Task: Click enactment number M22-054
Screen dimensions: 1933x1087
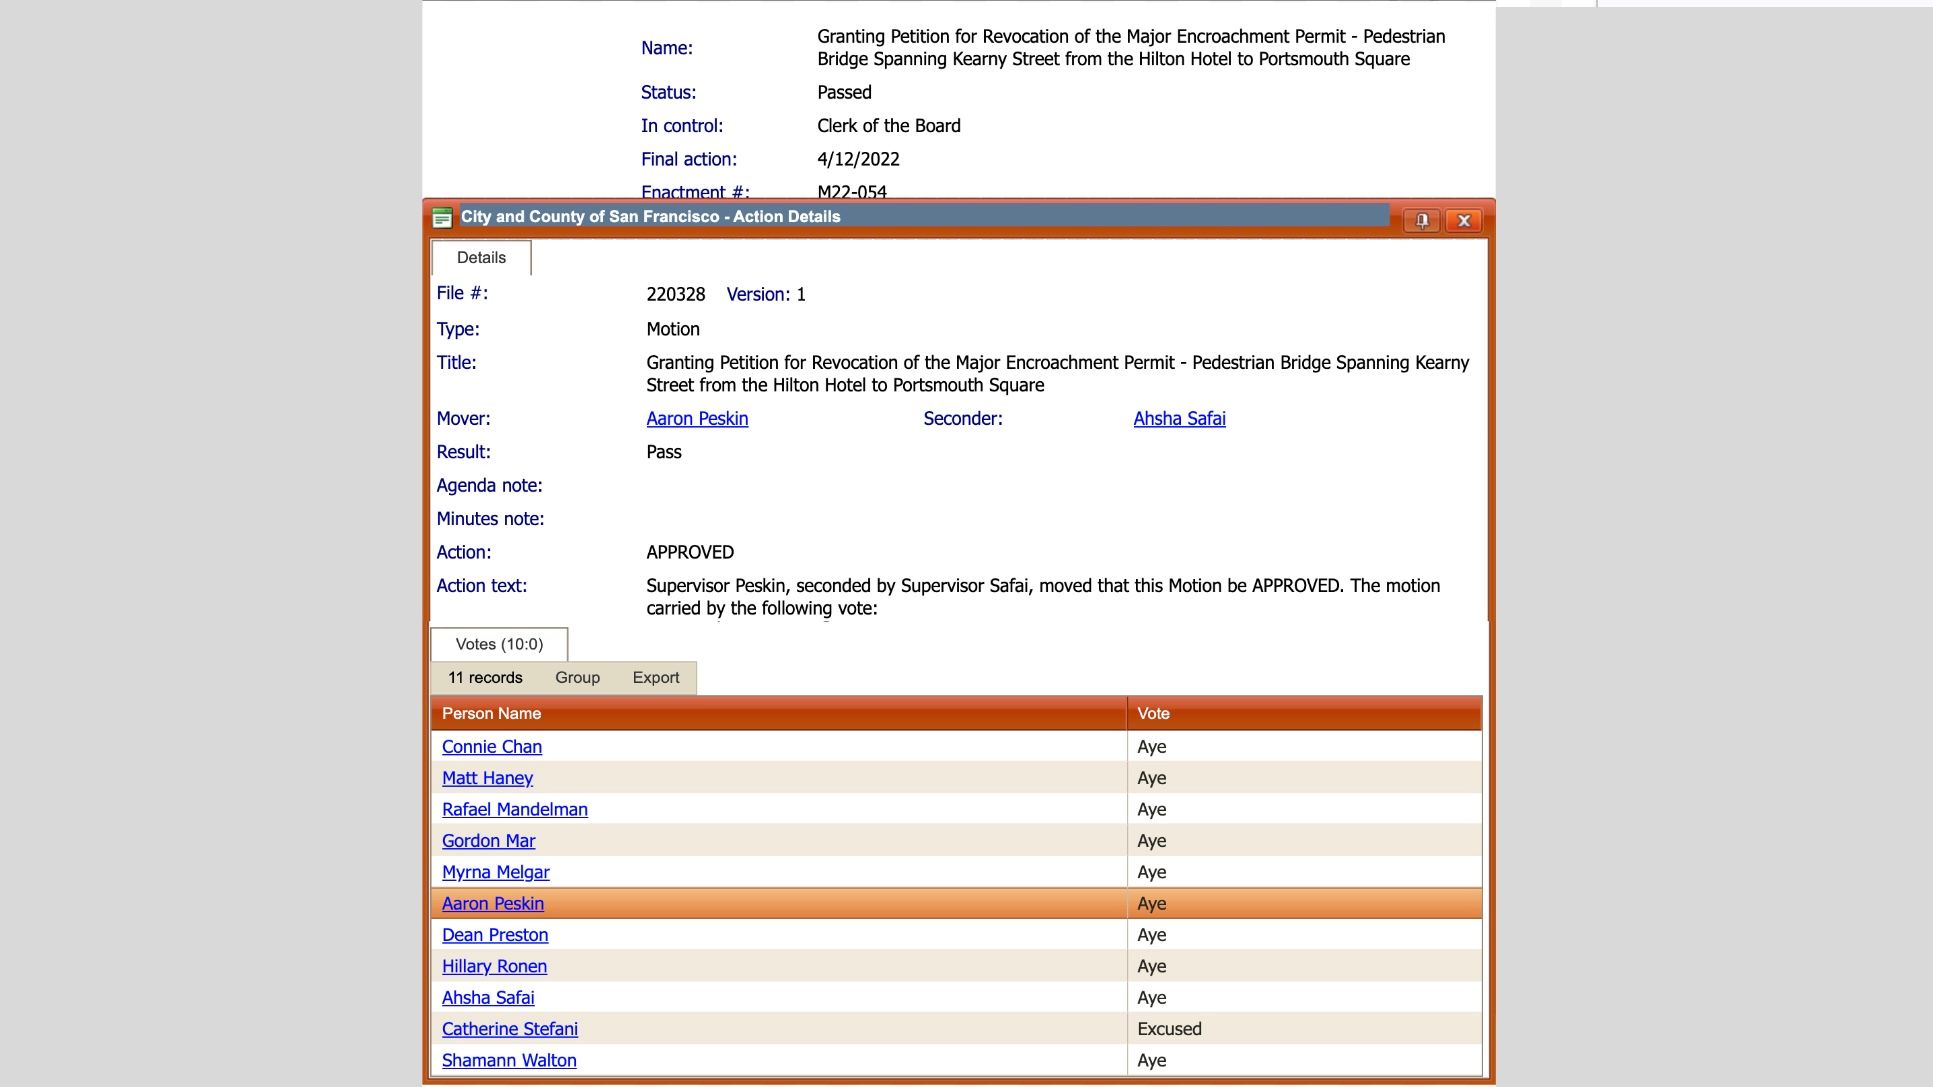Action: [x=852, y=192]
